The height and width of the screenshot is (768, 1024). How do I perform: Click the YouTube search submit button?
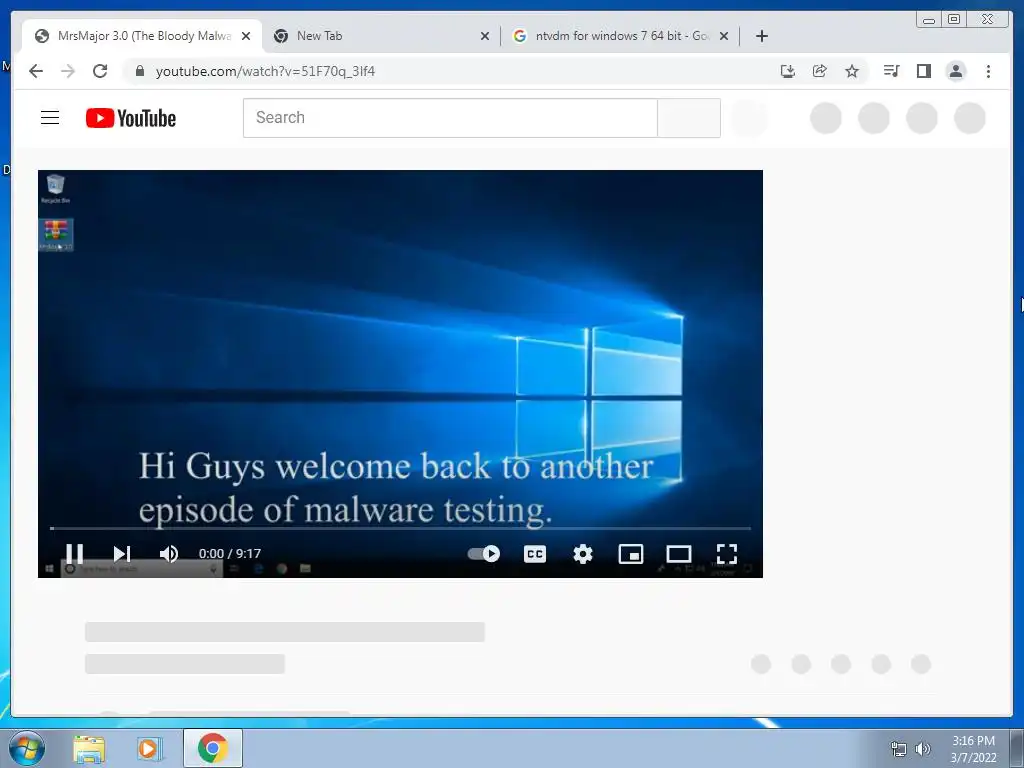(x=689, y=118)
